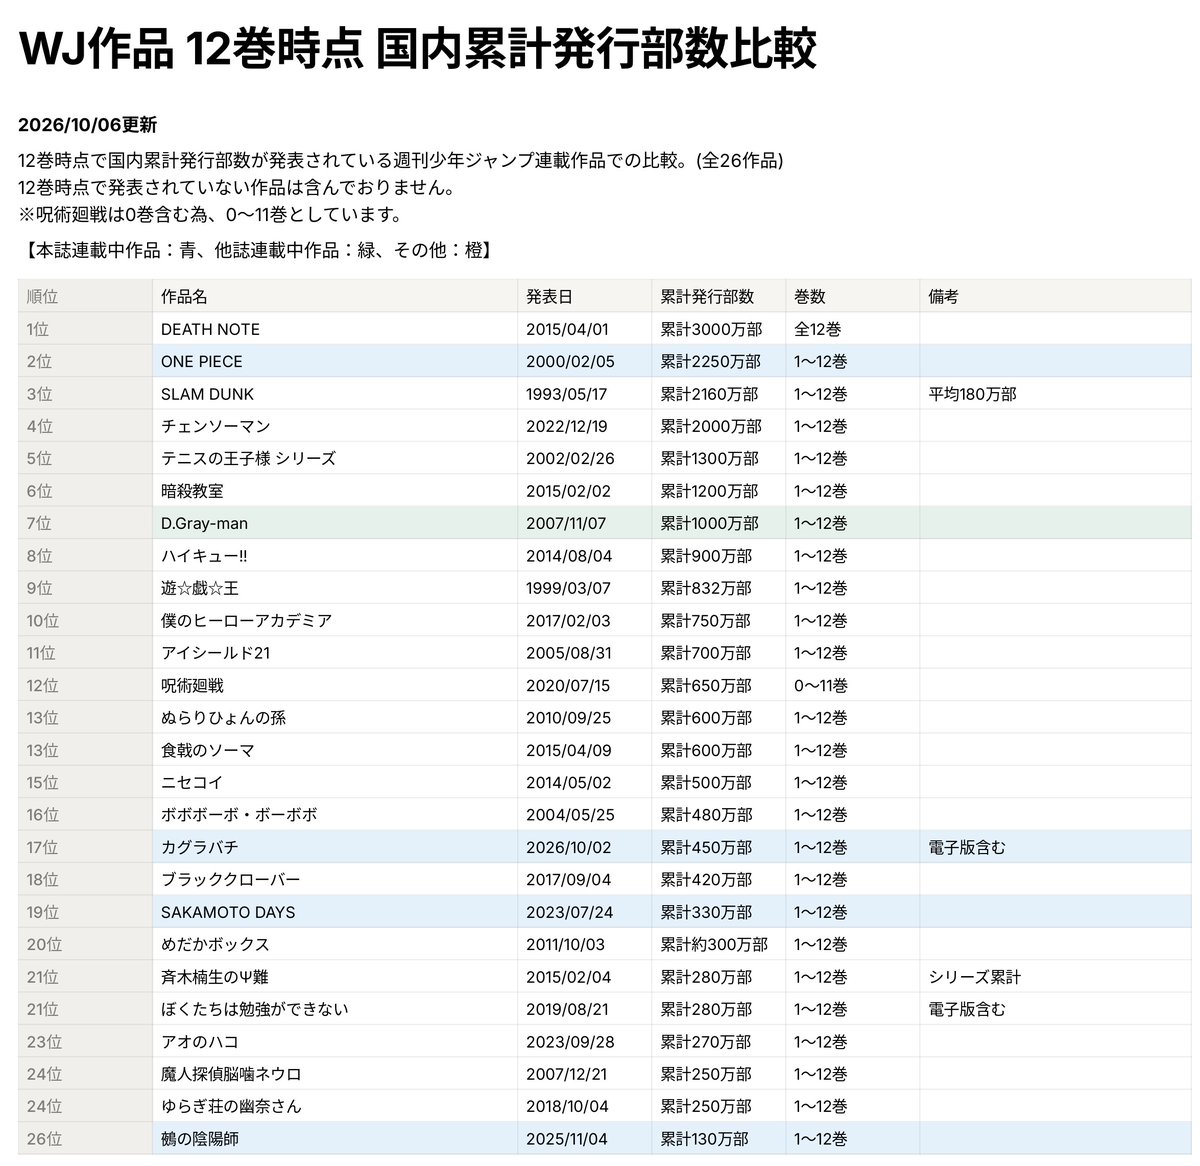Click the date 2026/10/02
Image resolution: width=1200 pixels, height=1166 pixels.
[x=568, y=847]
